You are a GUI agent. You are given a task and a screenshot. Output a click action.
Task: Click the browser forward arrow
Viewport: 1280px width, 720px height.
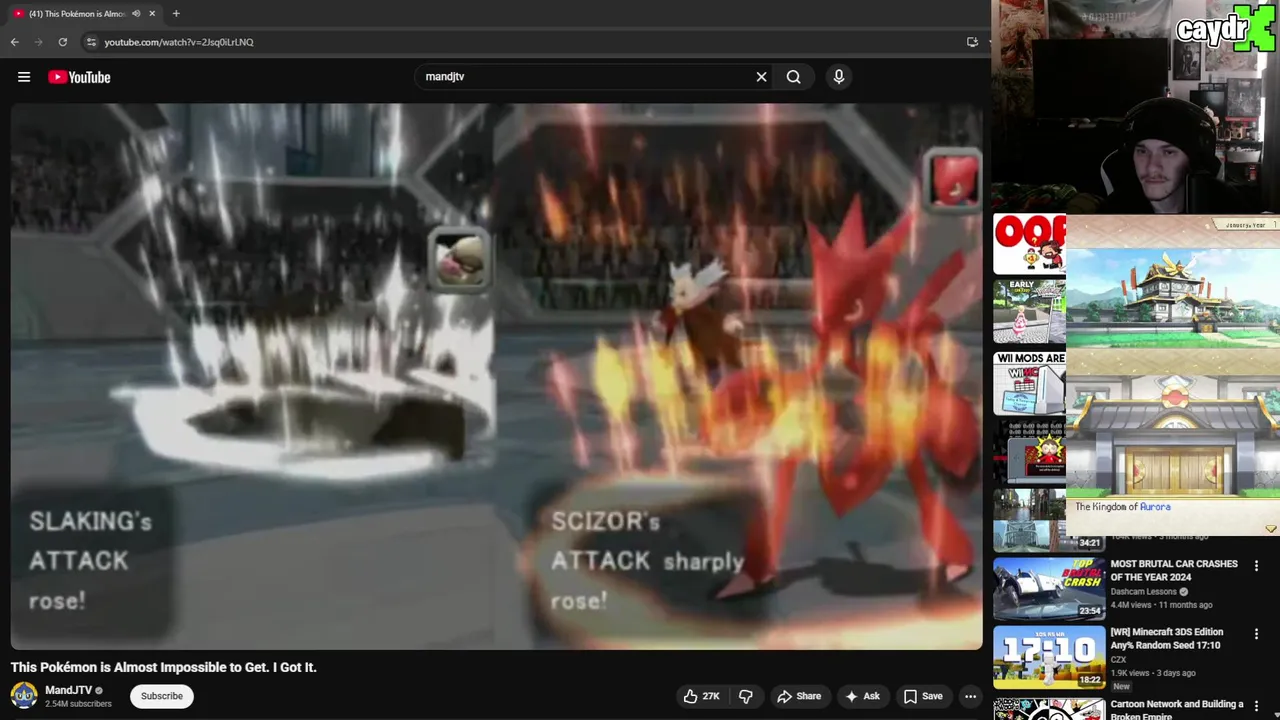pyautogui.click(x=39, y=42)
